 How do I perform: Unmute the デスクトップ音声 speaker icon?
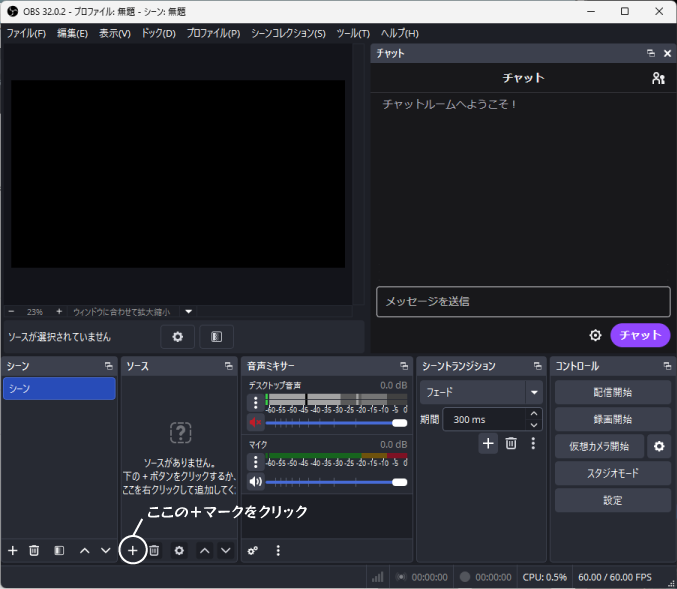pyautogui.click(x=256, y=423)
